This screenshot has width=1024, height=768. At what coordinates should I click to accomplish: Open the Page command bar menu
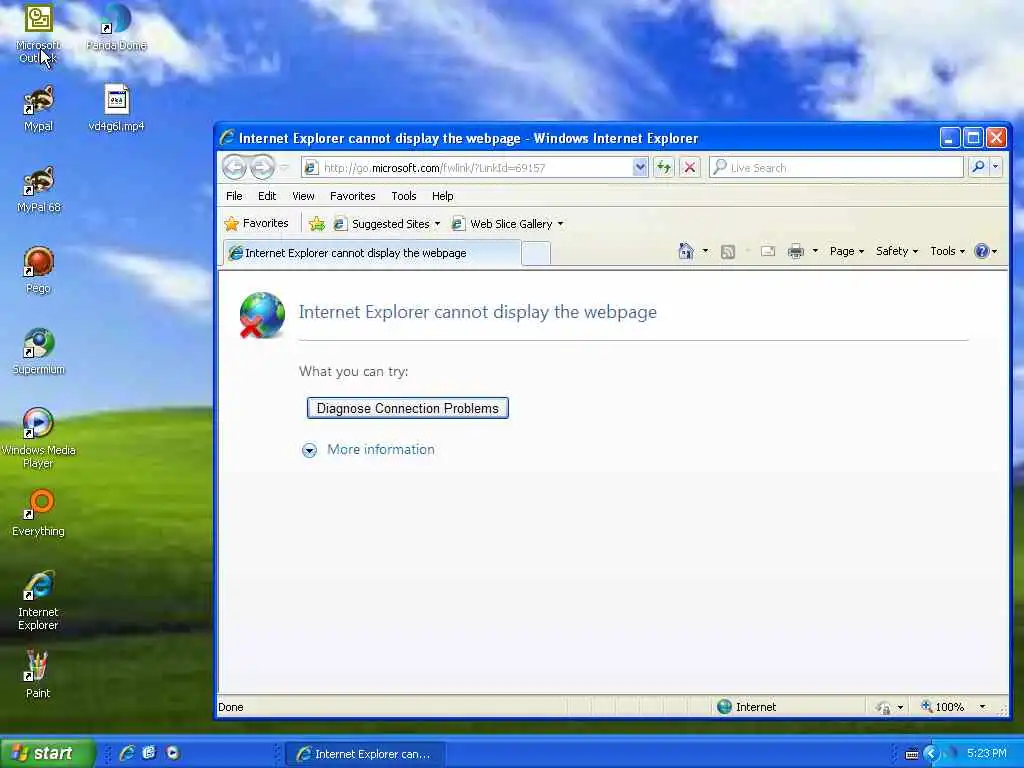point(846,251)
